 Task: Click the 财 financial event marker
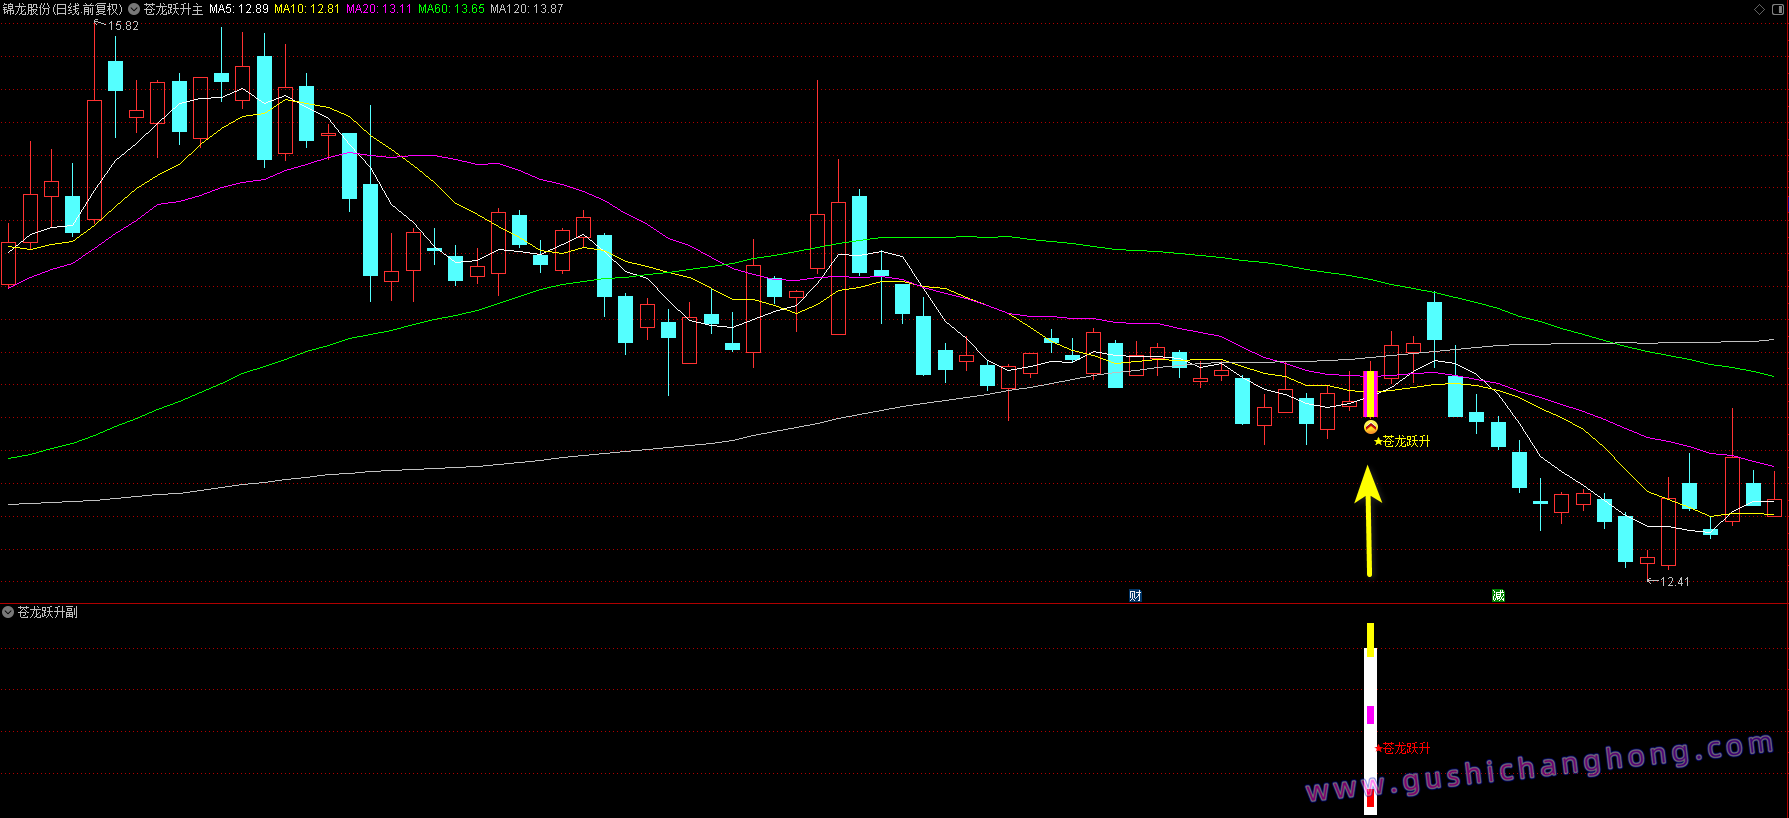point(1135,596)
